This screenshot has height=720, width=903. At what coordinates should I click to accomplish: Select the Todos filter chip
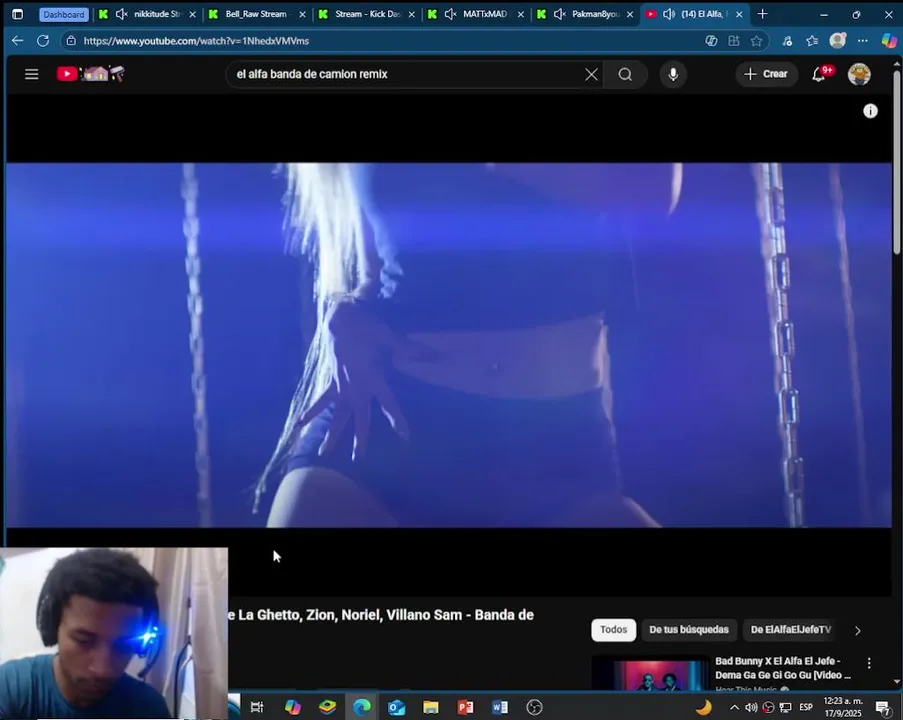tap(613, 630)
